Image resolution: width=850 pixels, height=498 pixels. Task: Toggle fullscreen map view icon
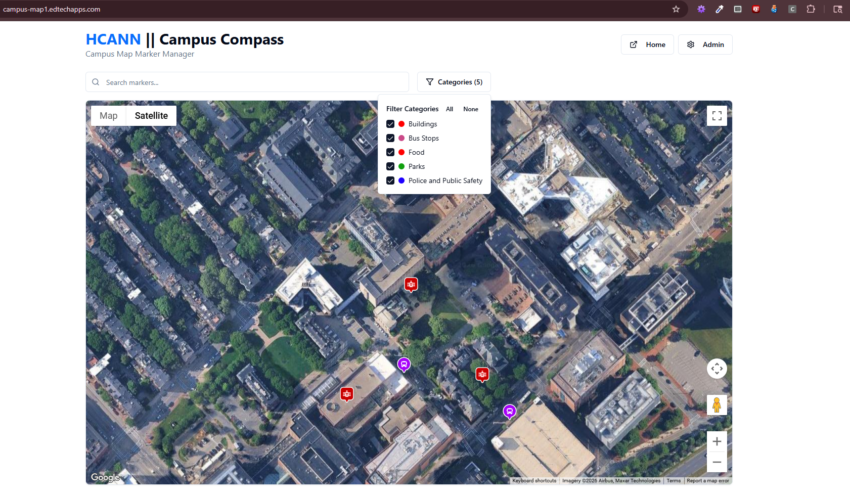point(717,115)
